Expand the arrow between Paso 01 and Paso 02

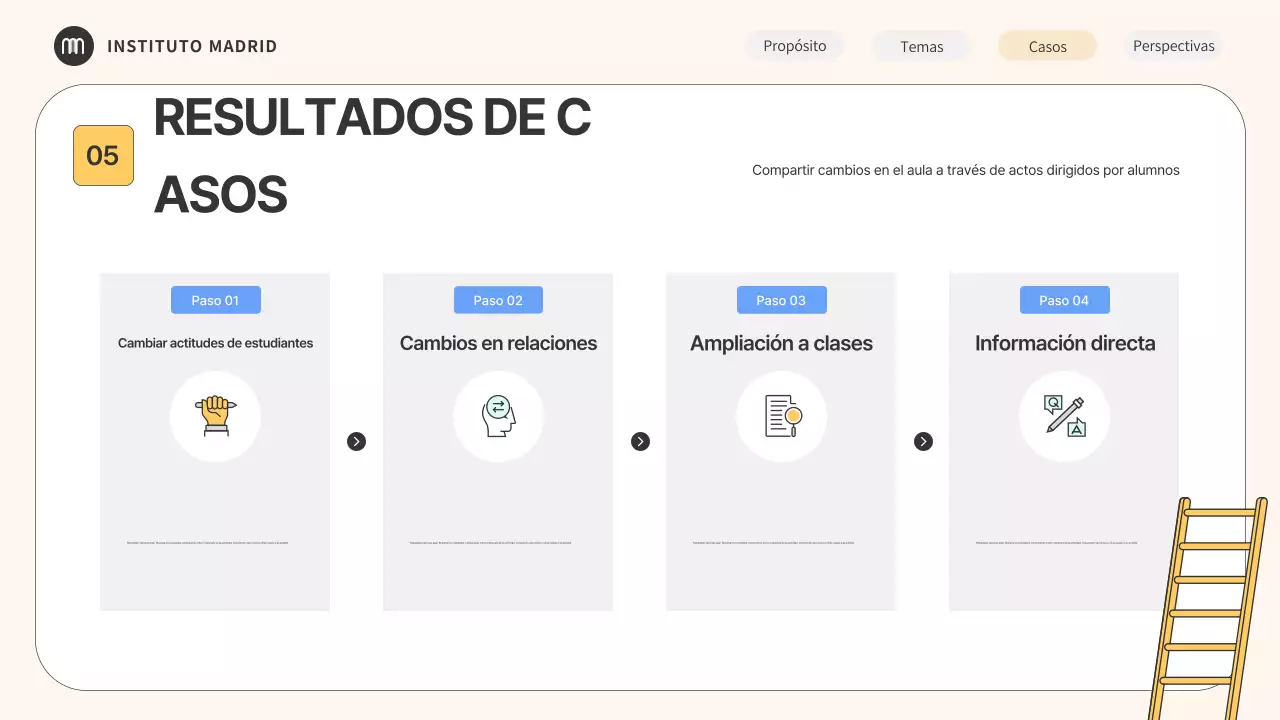(x=356, y=441)
